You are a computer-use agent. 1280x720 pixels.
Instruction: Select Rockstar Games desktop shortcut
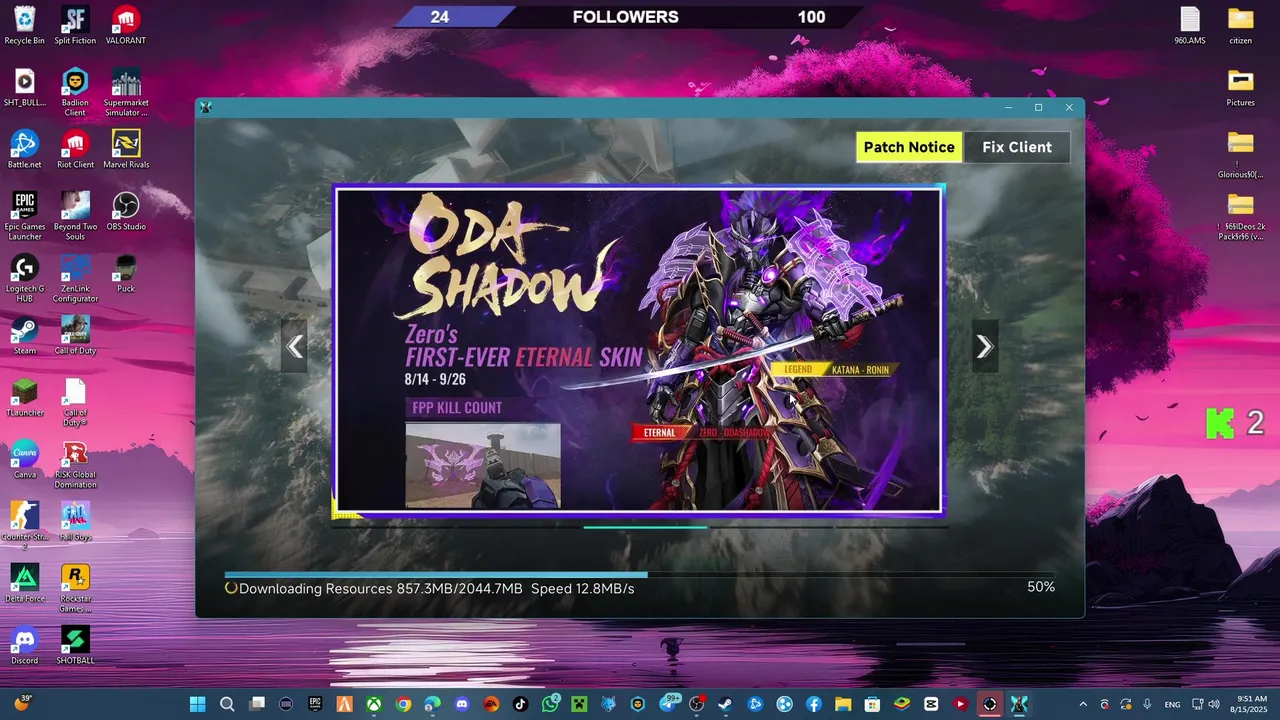75,588
